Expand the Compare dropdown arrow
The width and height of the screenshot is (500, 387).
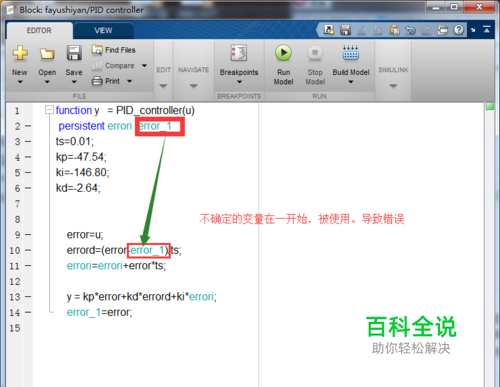click(144, 66)
